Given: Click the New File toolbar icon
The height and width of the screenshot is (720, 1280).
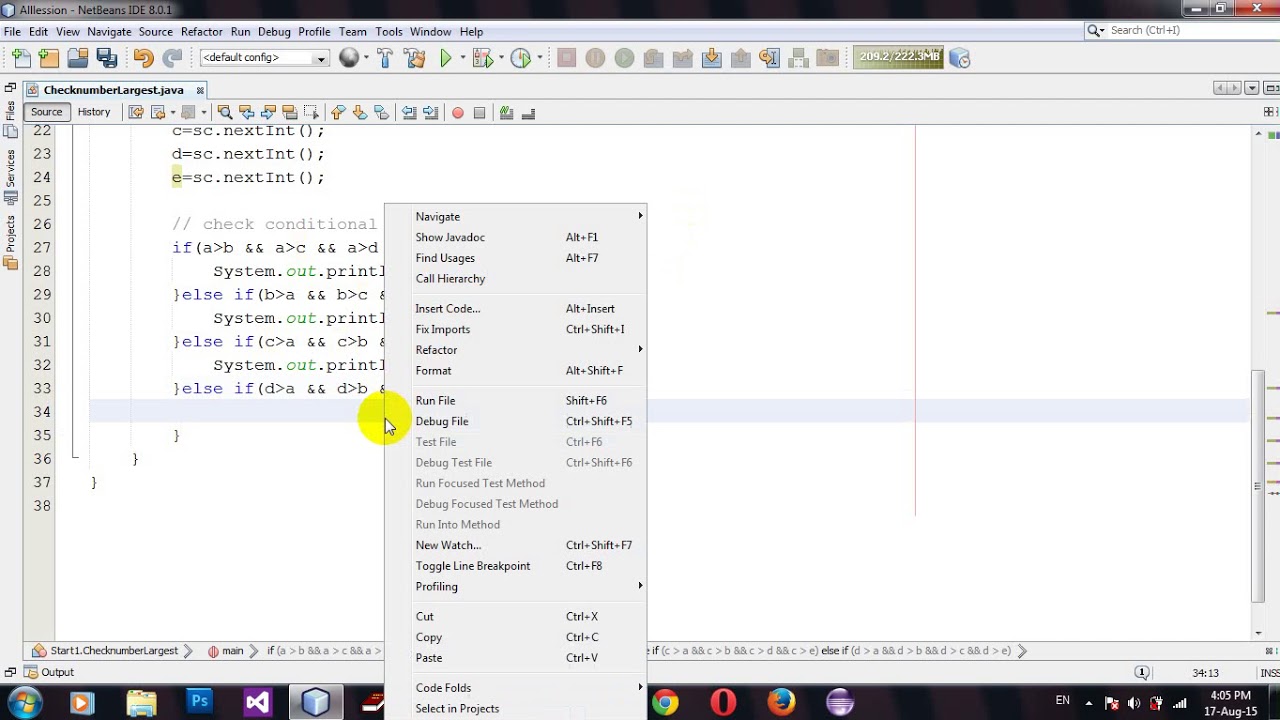Looking at the screenshot, I should pyautogui.click(x=21, y=58).
